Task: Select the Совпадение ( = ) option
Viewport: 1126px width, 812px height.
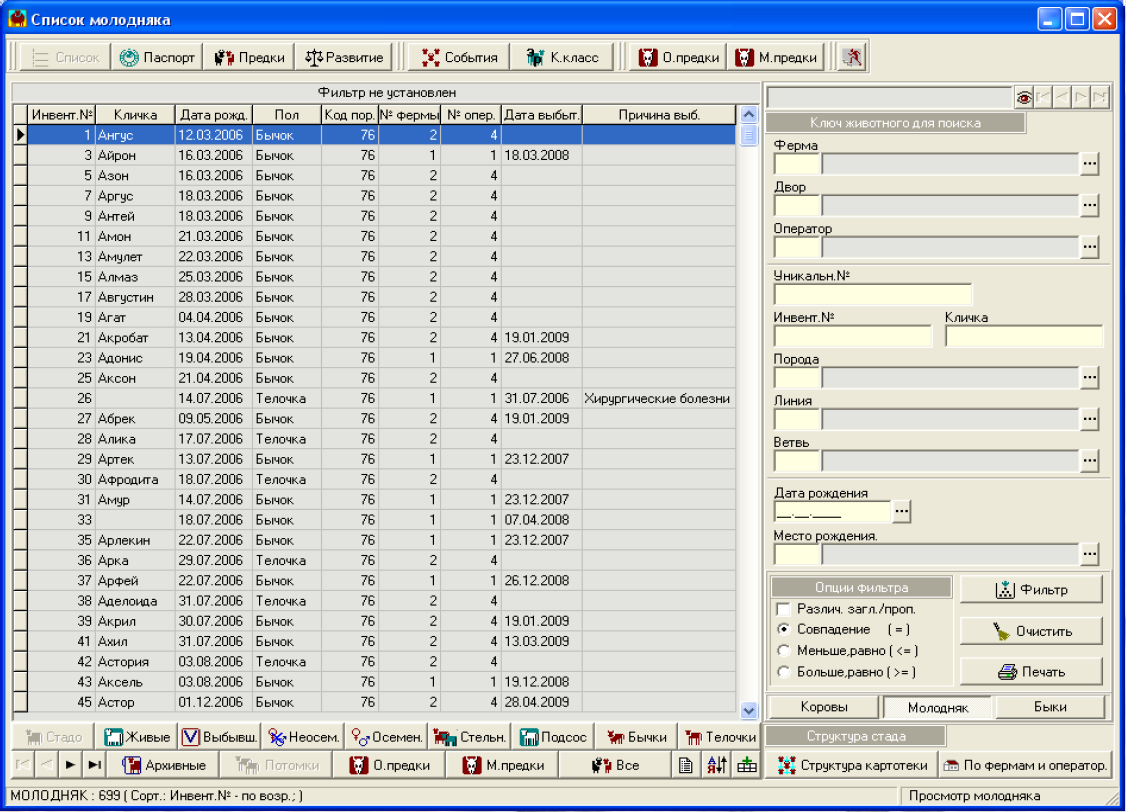Action: (x=783, y=630)
